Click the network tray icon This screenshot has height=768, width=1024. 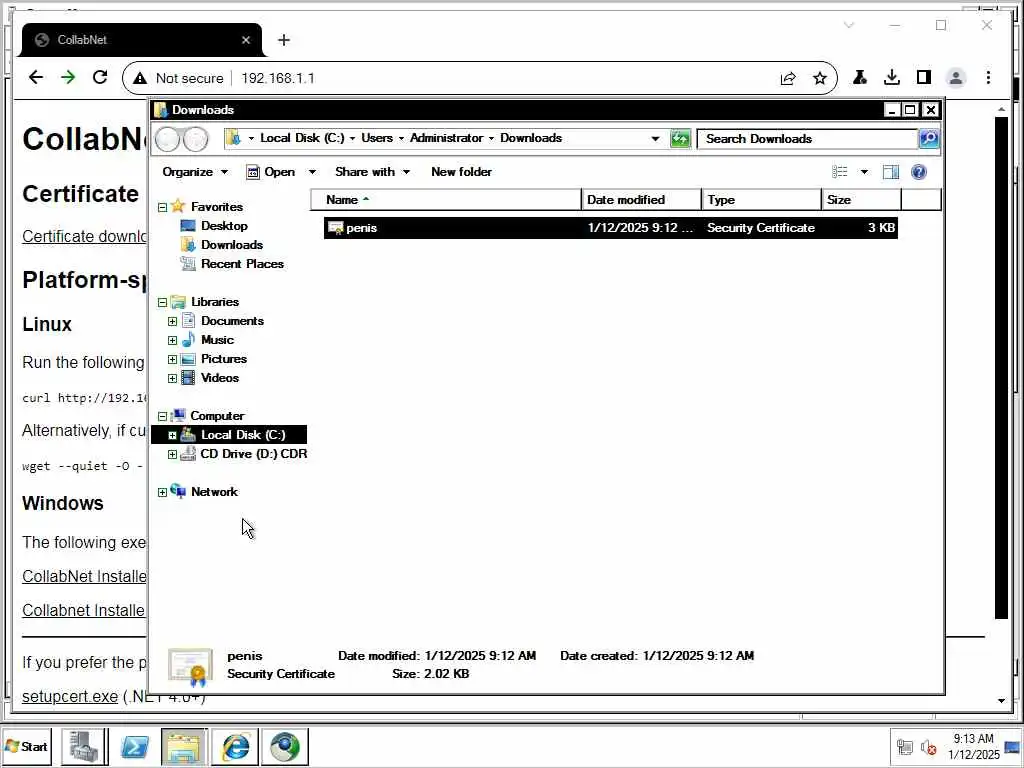tap(905, 747)
